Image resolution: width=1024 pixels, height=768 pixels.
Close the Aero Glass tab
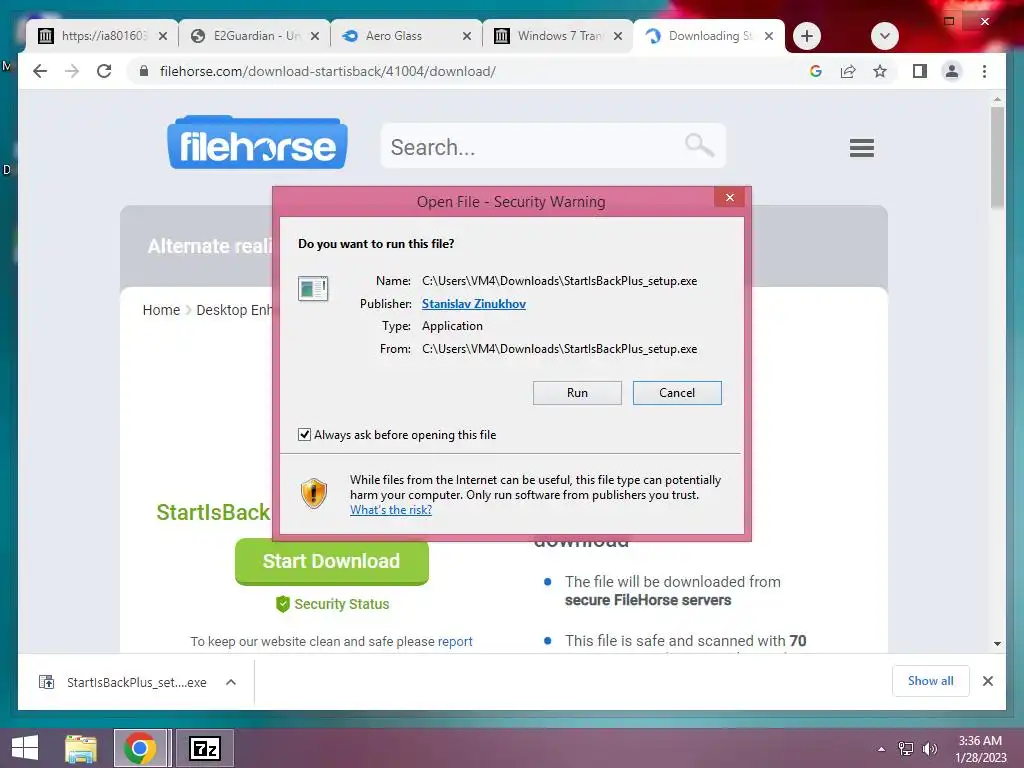point(466,36)
